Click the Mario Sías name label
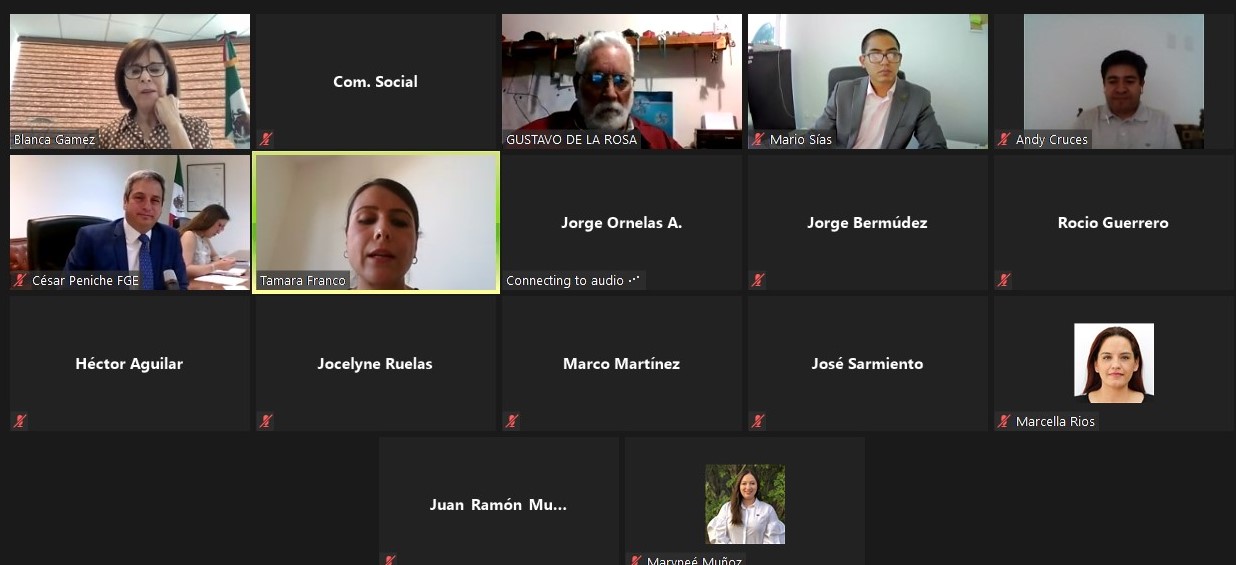Viewport: 1236px width, 565px height. click(x=801, y=139)
